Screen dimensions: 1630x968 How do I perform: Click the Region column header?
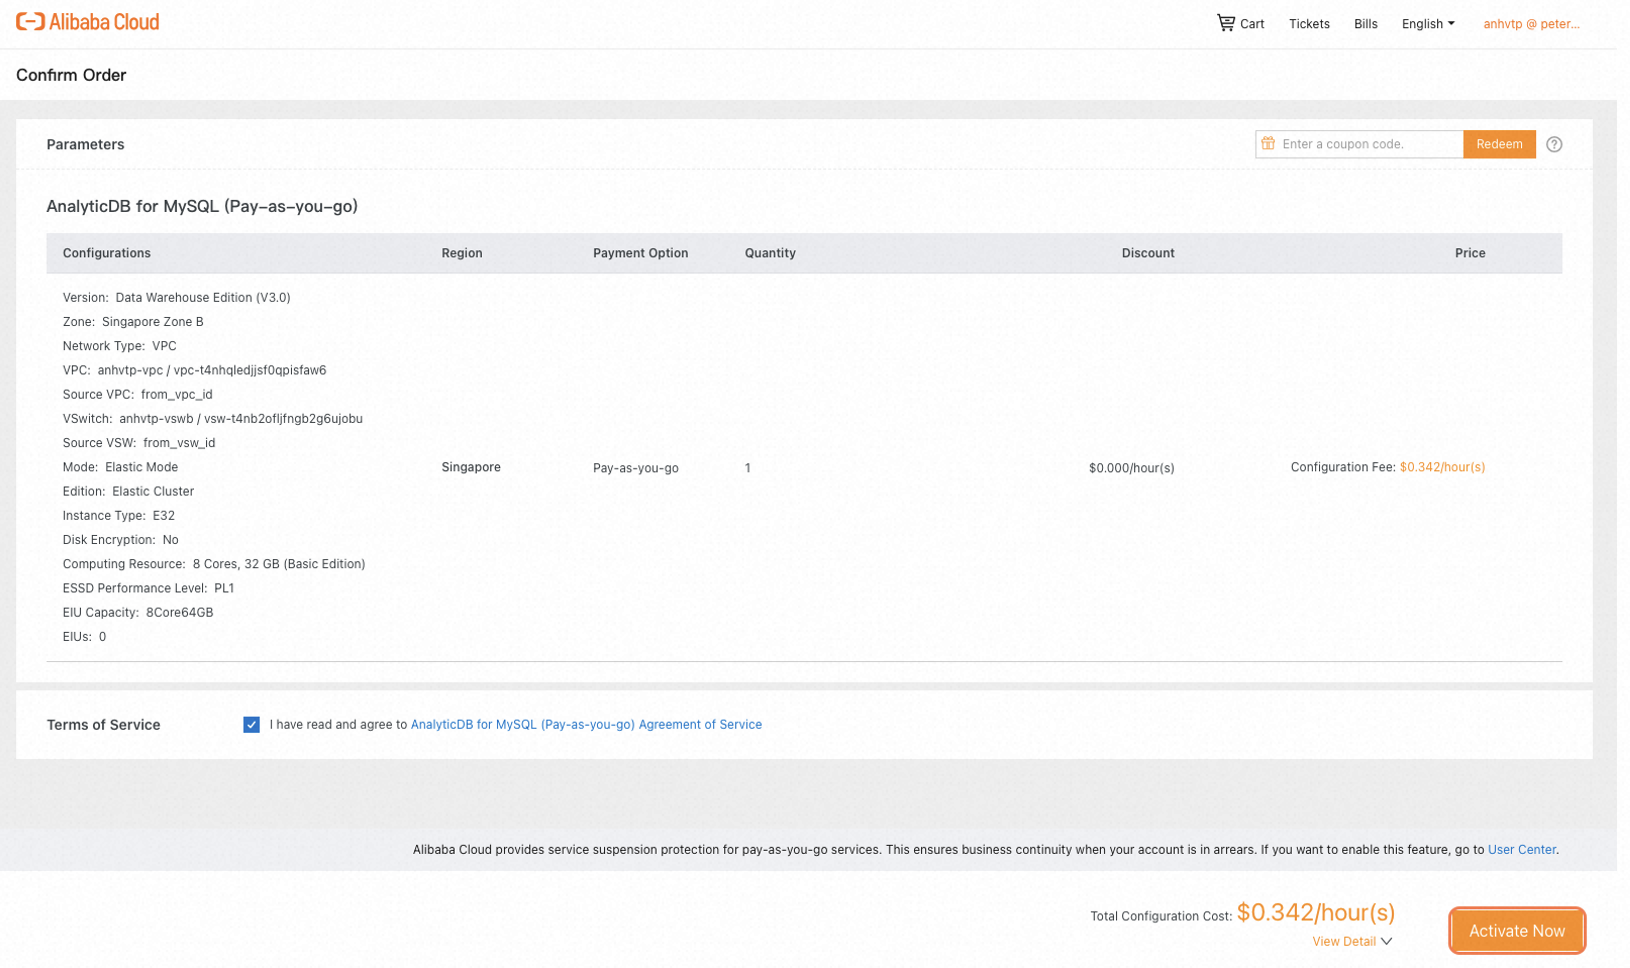coord(462,253)
